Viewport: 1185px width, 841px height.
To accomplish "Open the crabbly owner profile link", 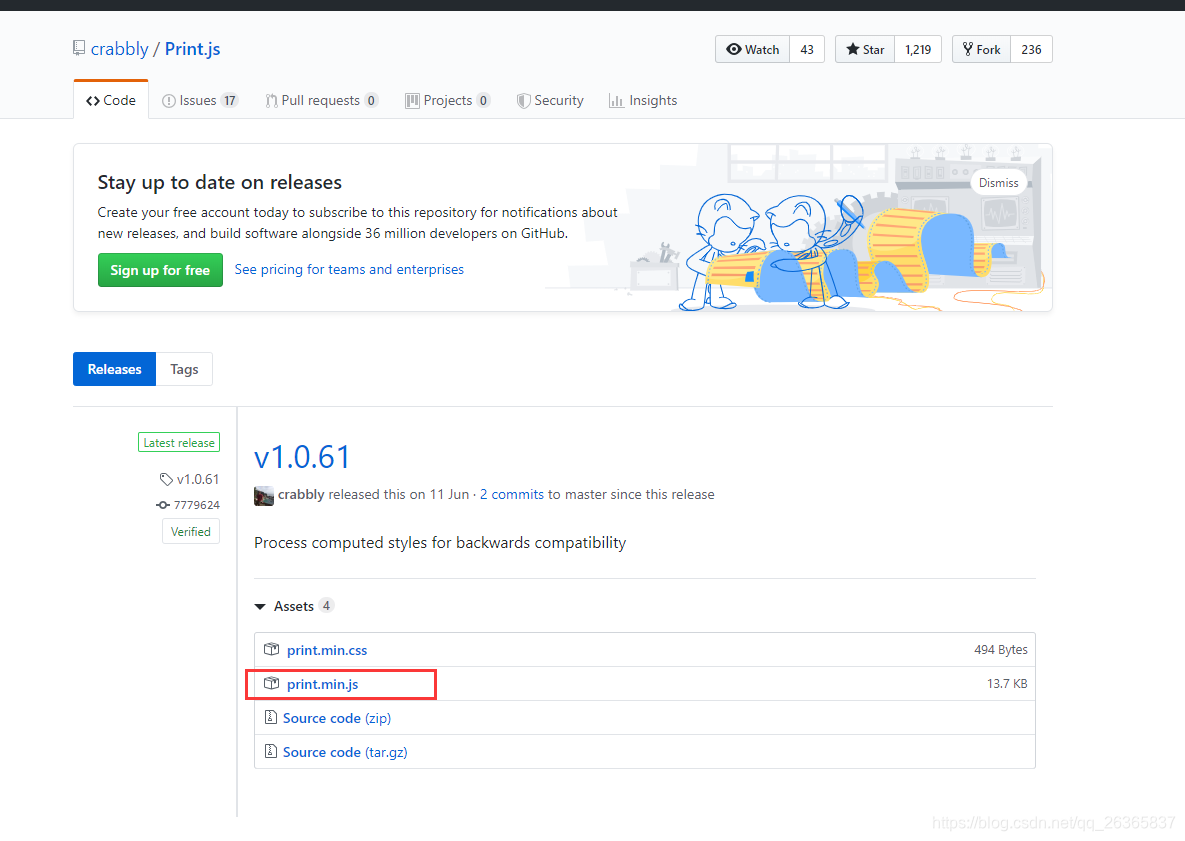I will pyautogui.click(x=119, y=49).
